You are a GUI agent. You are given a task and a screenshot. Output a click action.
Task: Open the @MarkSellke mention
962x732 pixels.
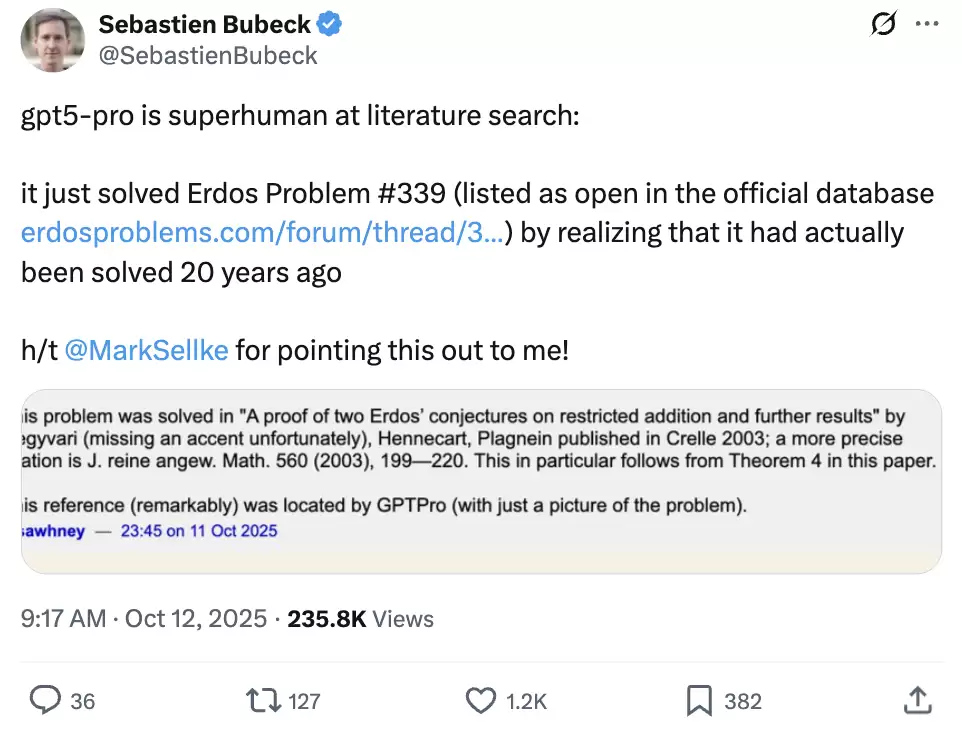[x=146, y=351]
